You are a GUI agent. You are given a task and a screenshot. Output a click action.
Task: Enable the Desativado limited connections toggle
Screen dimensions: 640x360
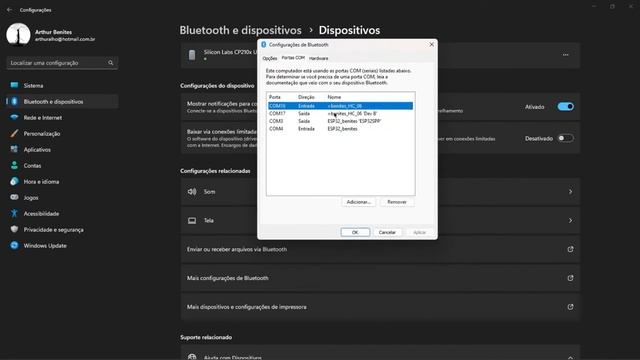566,138
